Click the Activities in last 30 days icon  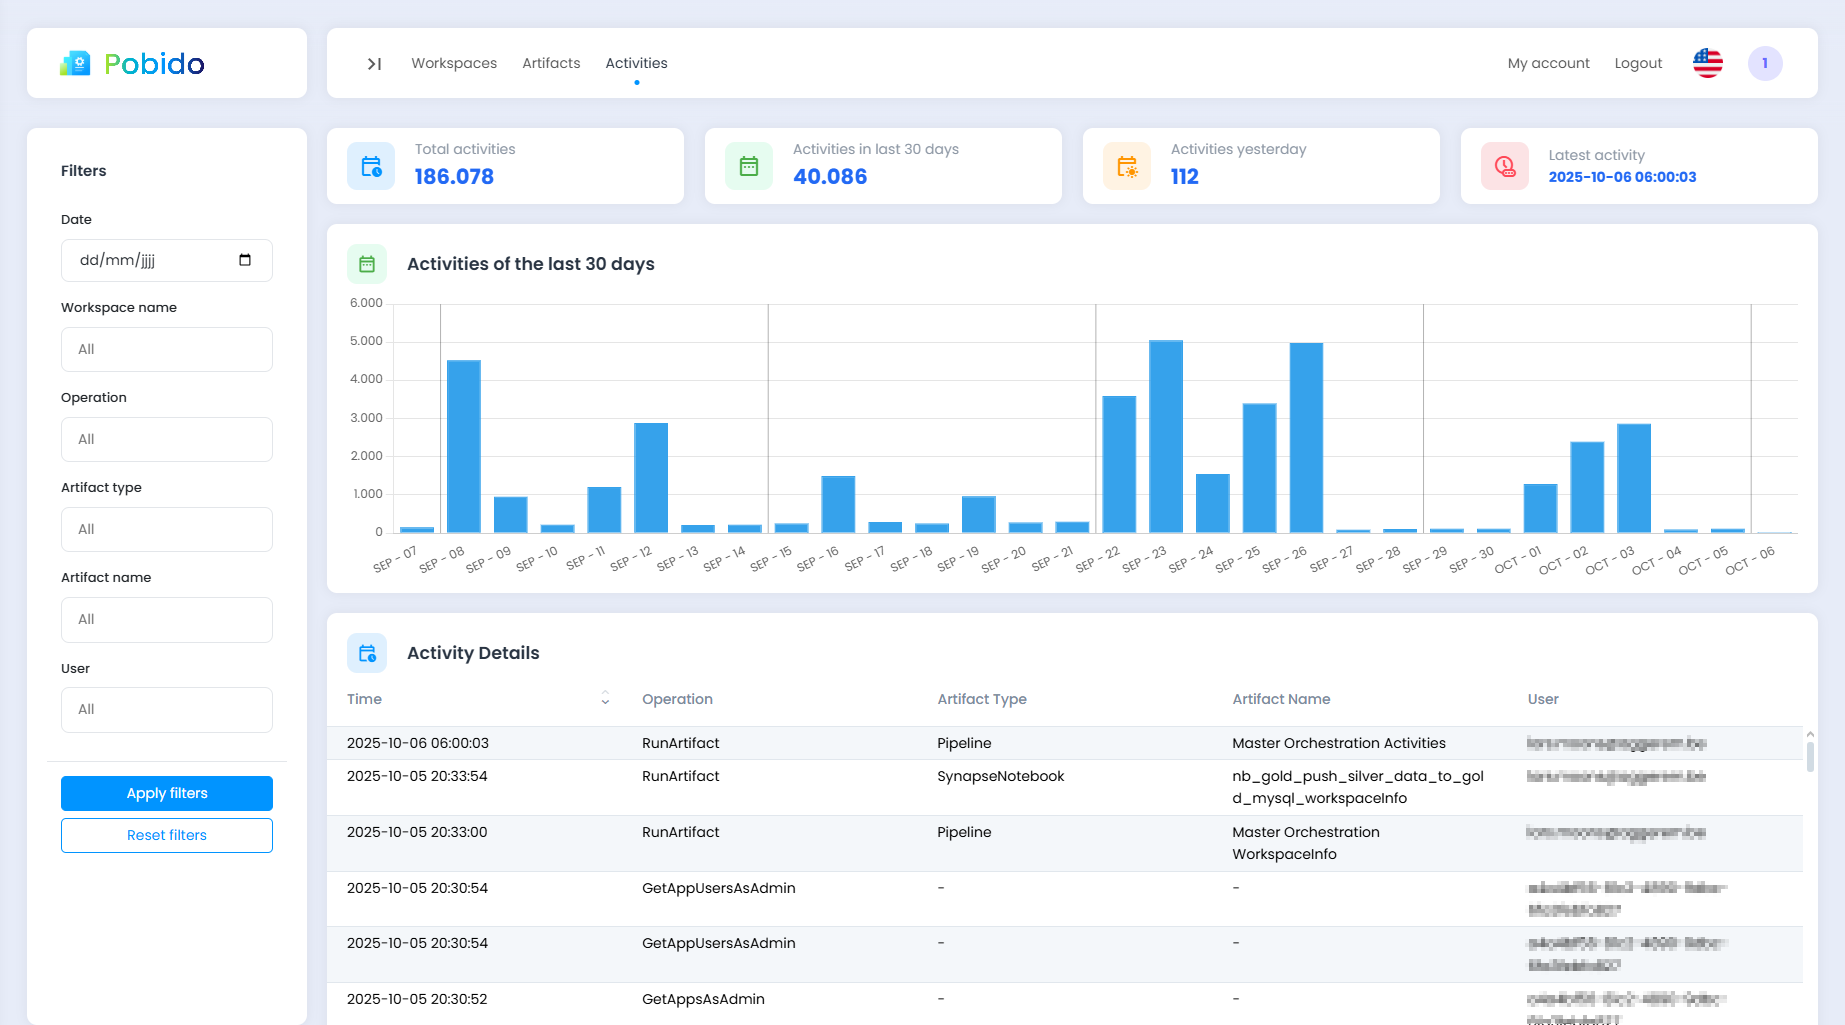(x=749, y=166)
